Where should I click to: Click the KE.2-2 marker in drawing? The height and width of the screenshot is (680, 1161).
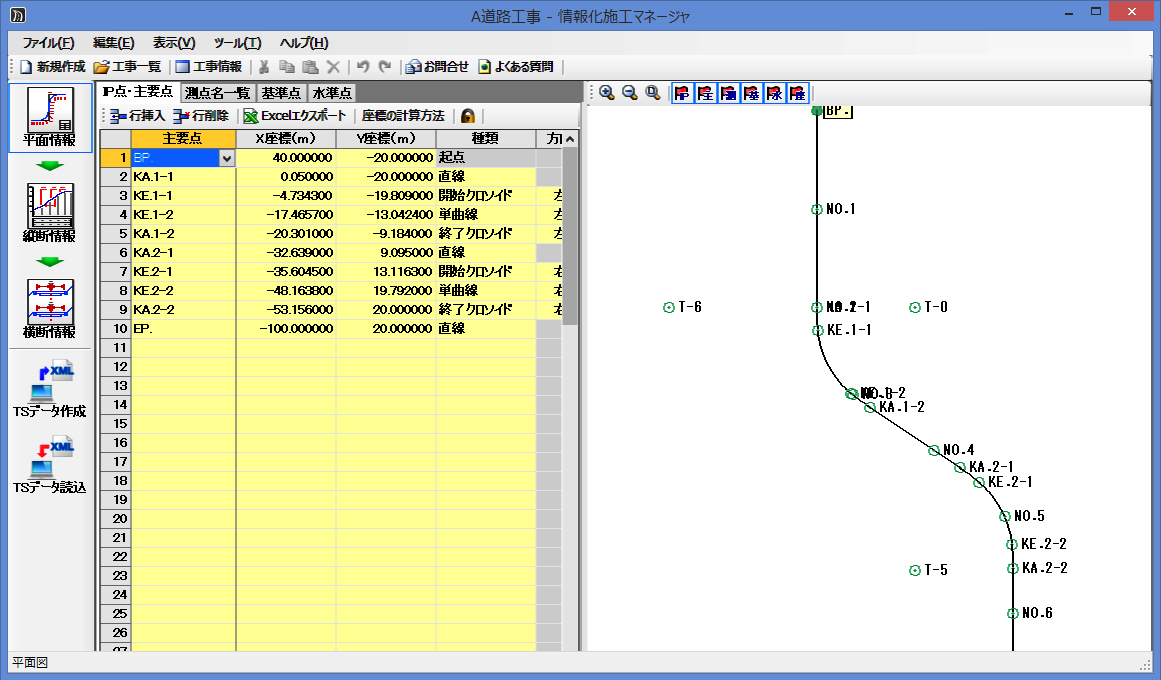pos(1011,544)
